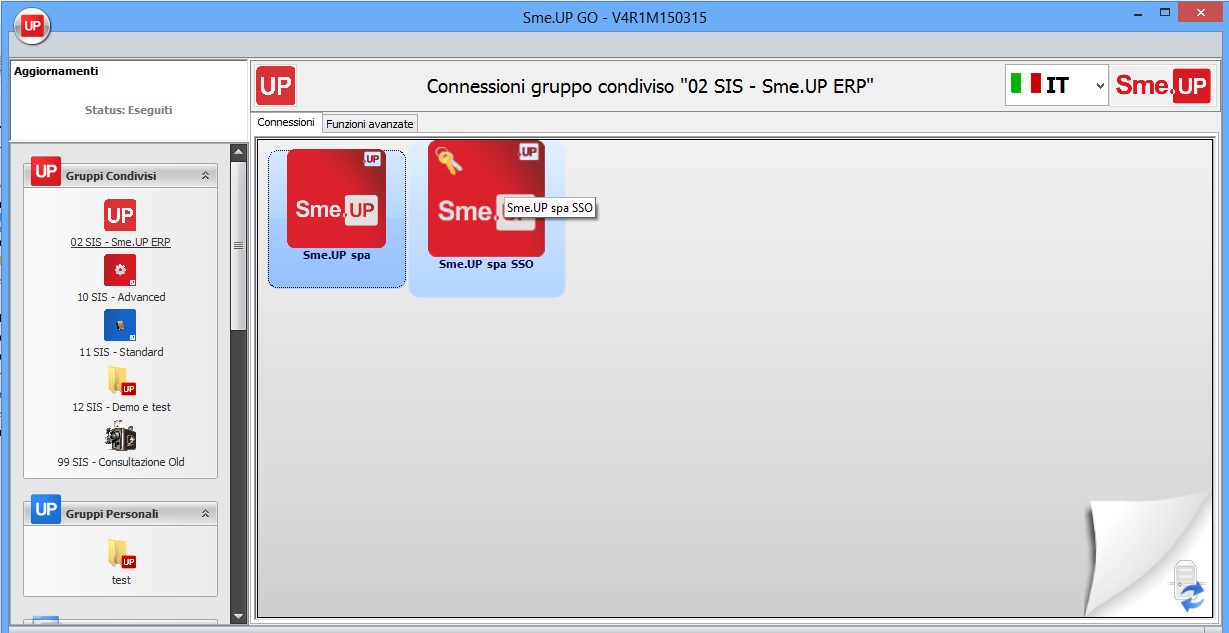Click the Italian flag in language selector
The image size is (1229, 633).
(x=1025, y=84)
